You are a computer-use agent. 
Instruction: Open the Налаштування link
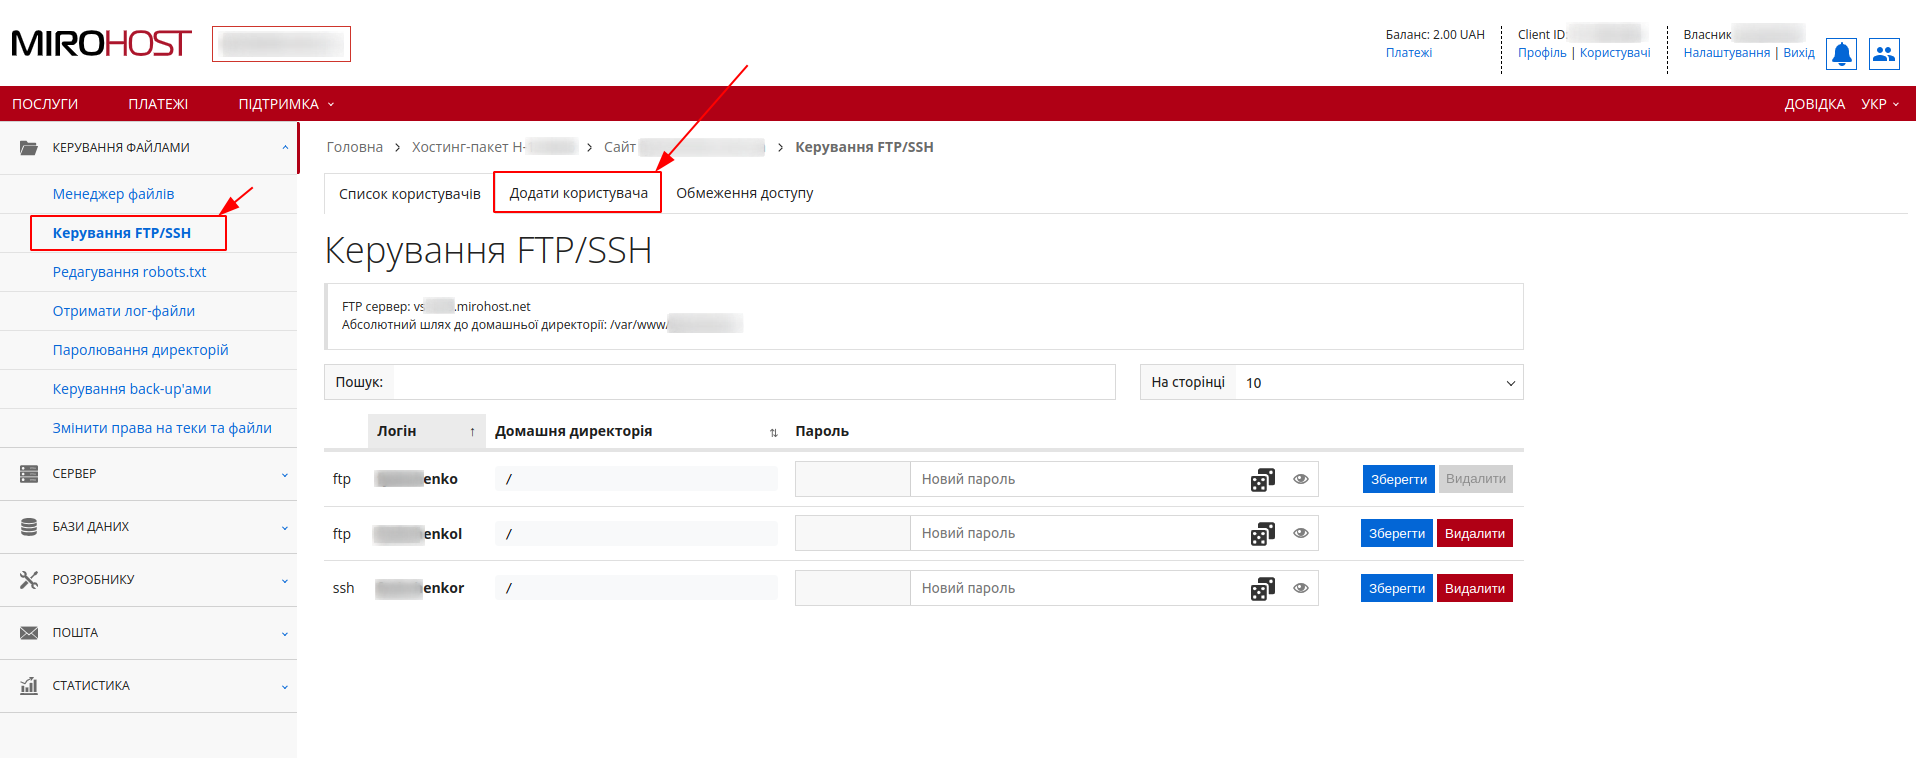point(1726,53)
